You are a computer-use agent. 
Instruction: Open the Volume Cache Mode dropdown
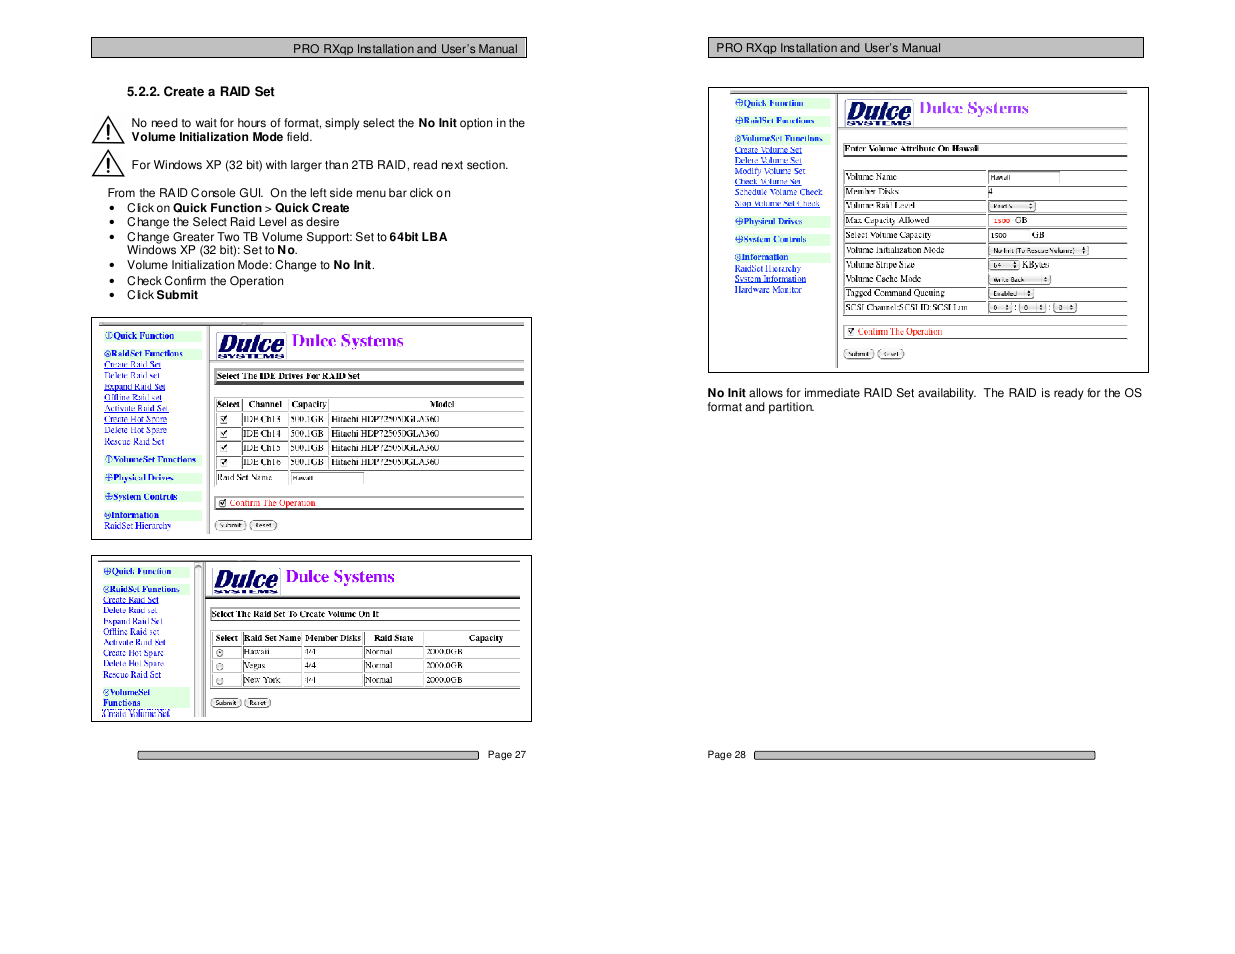coord(1019,280)
